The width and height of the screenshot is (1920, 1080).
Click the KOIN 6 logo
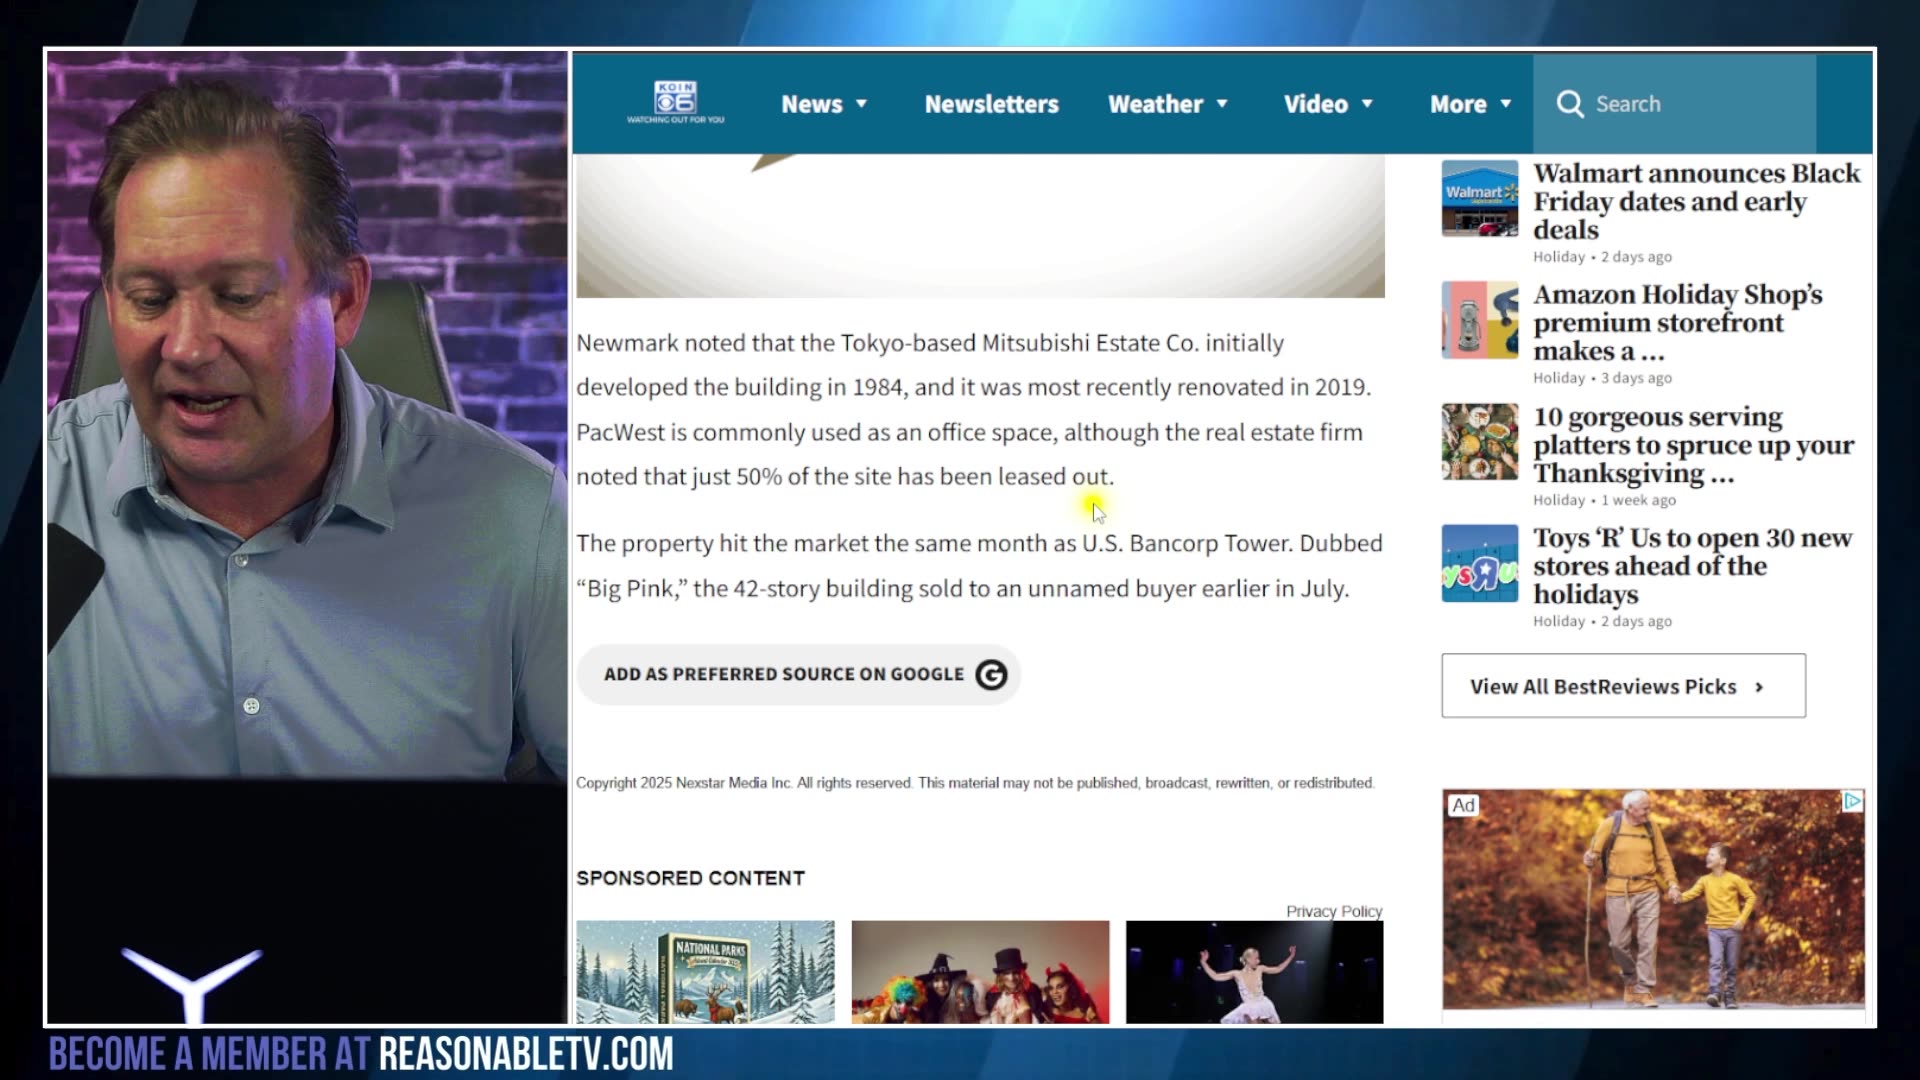point(675,102)
